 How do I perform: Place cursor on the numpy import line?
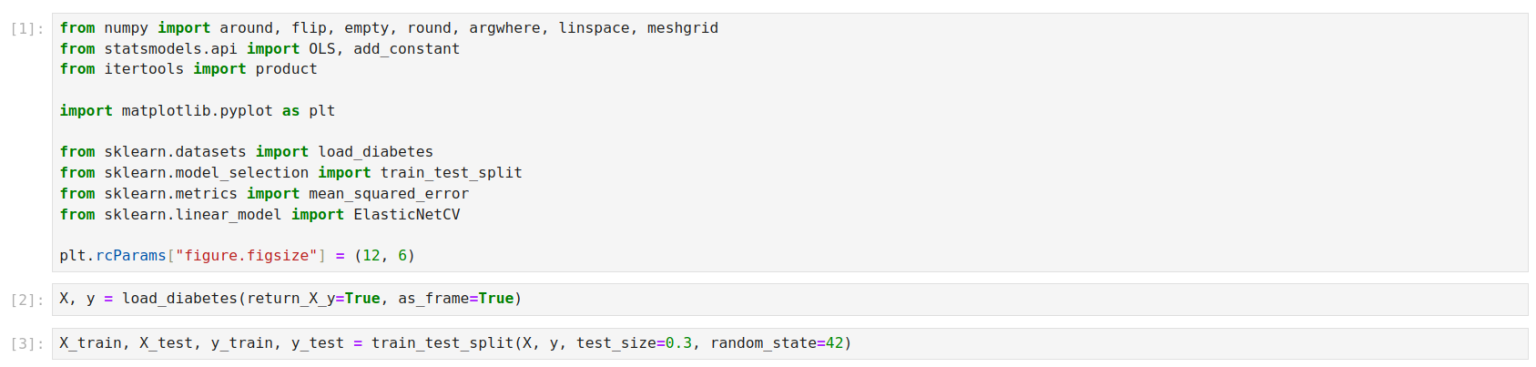[389, 28]
